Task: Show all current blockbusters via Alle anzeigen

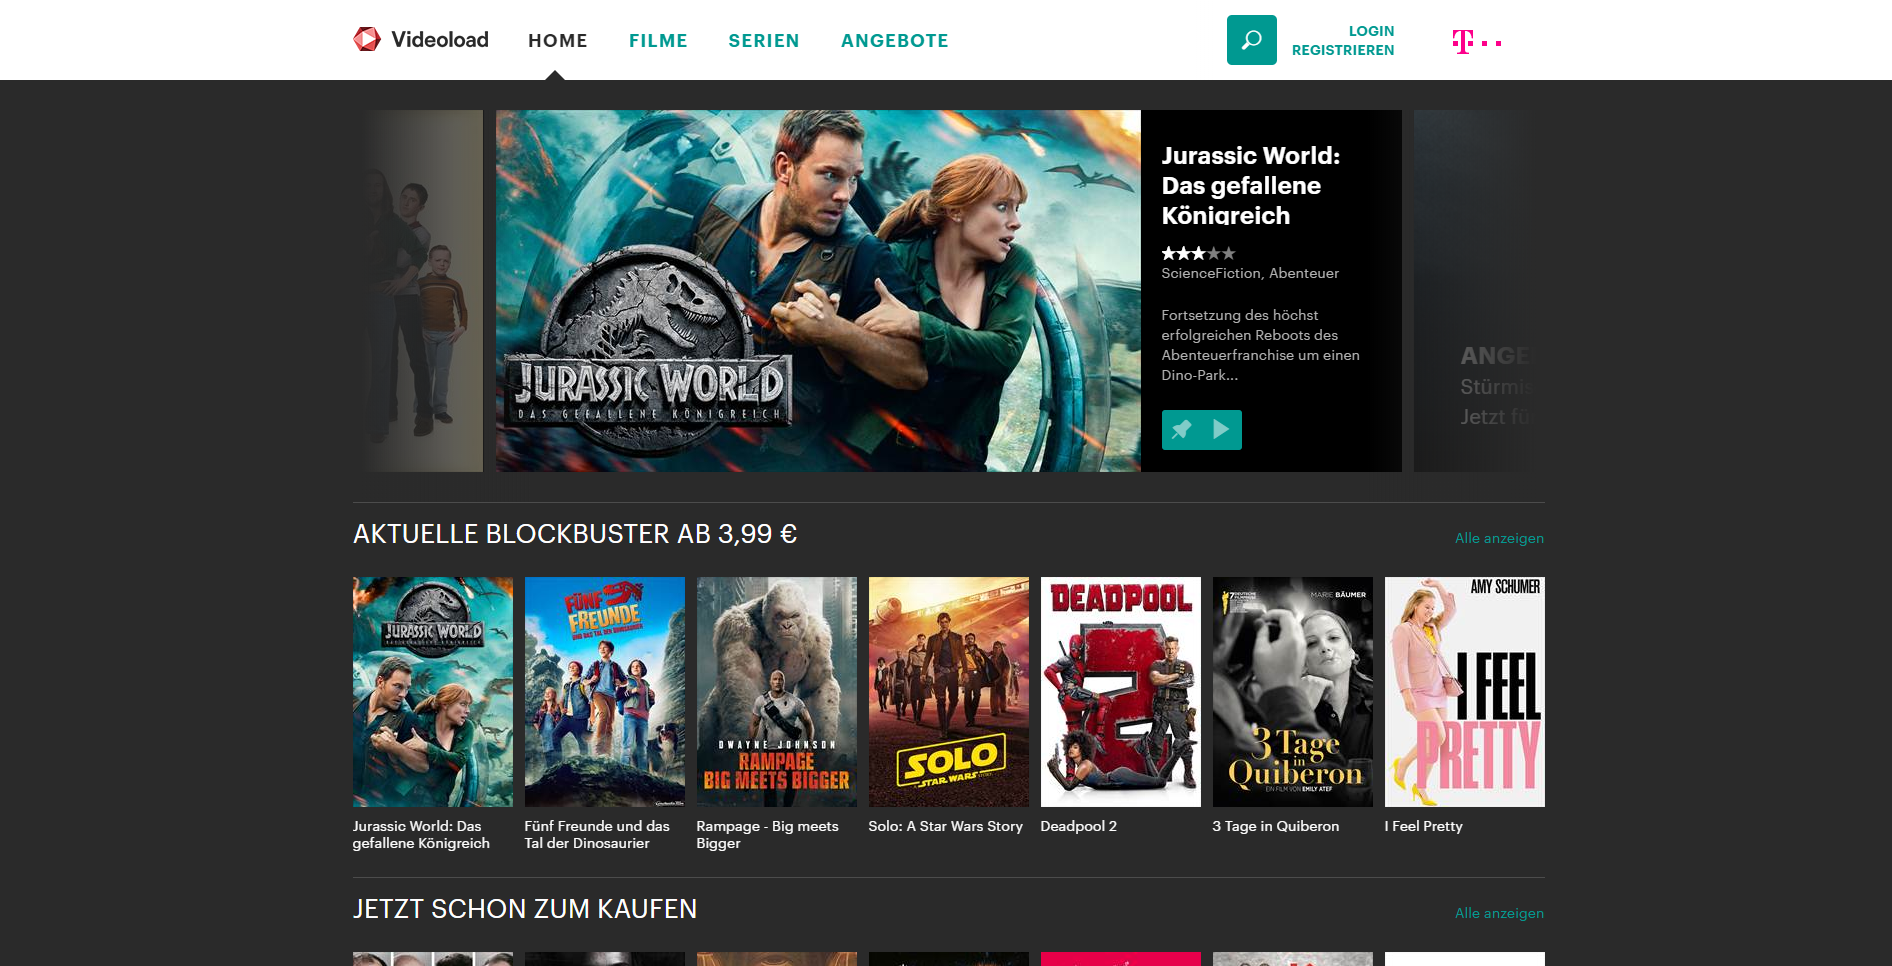Action: point(1499,538)
